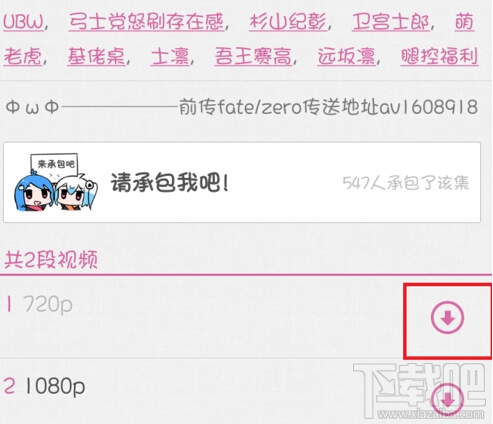Click the 共2段视频 section header
Image resolution: width=493 pixels, height=424 pixels.
click(x=51, y=260)
